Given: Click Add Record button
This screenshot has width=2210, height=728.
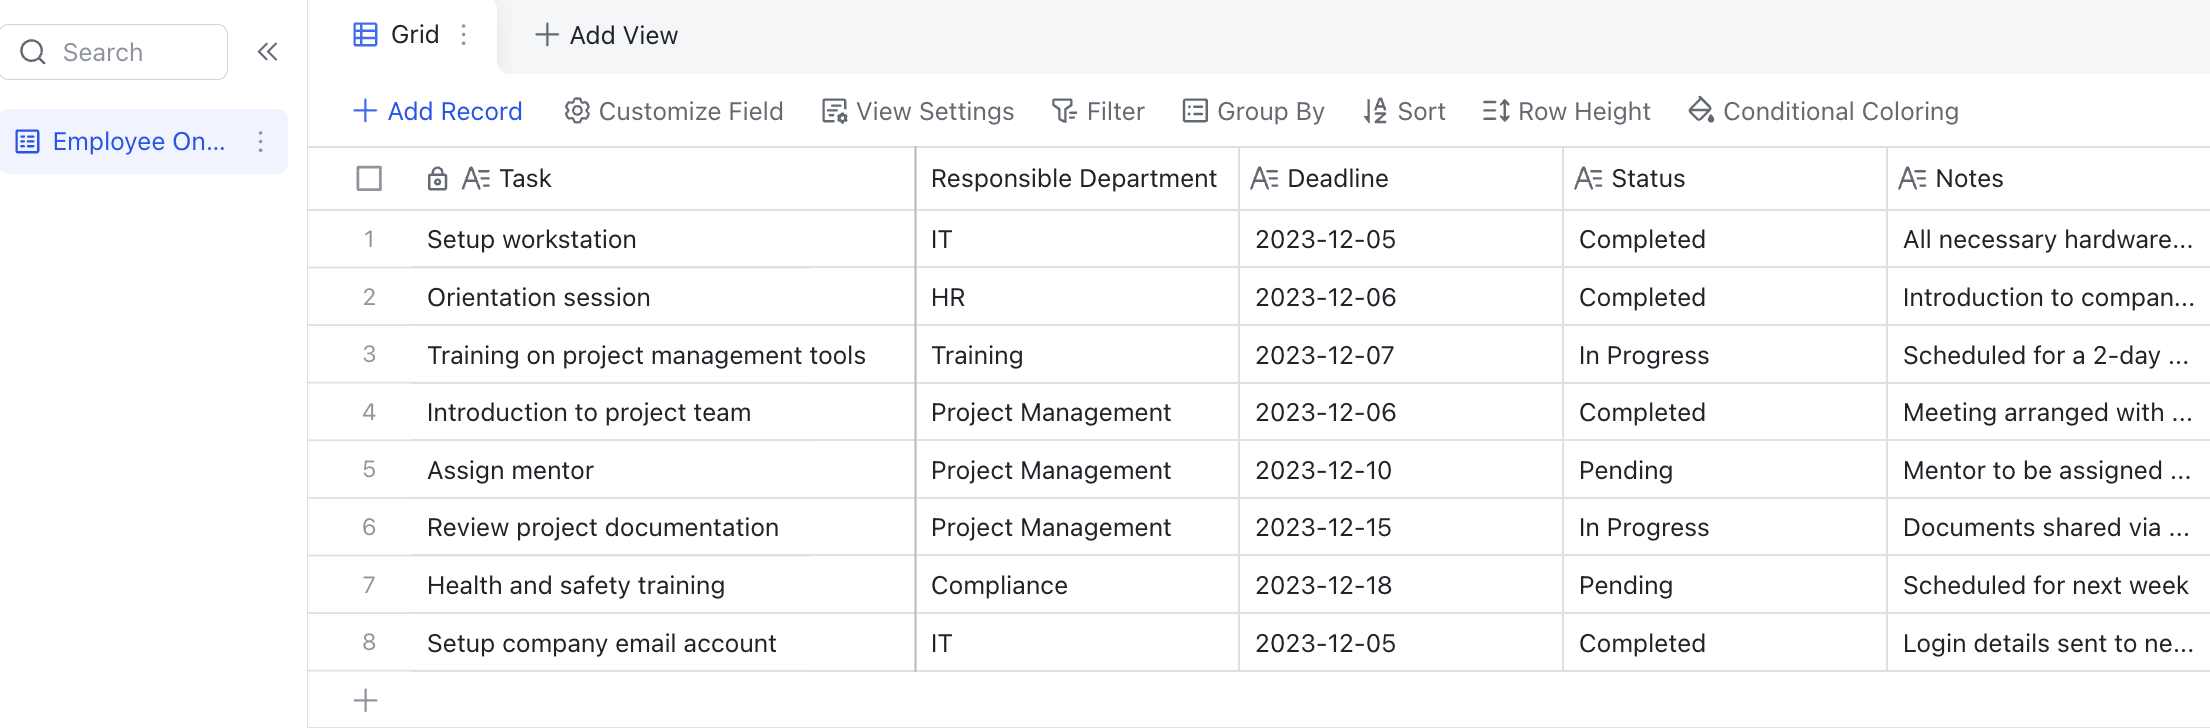Looking at the screenshot, I should pos(438,111).
